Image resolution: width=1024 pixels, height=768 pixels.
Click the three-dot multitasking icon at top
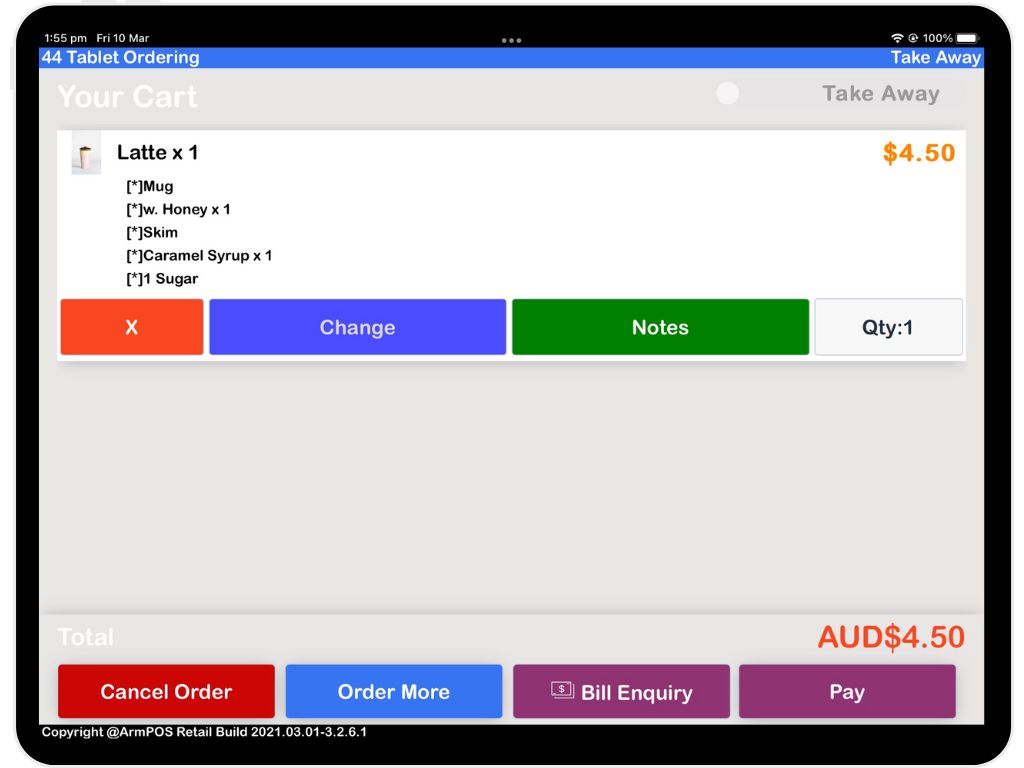point(511,41)
